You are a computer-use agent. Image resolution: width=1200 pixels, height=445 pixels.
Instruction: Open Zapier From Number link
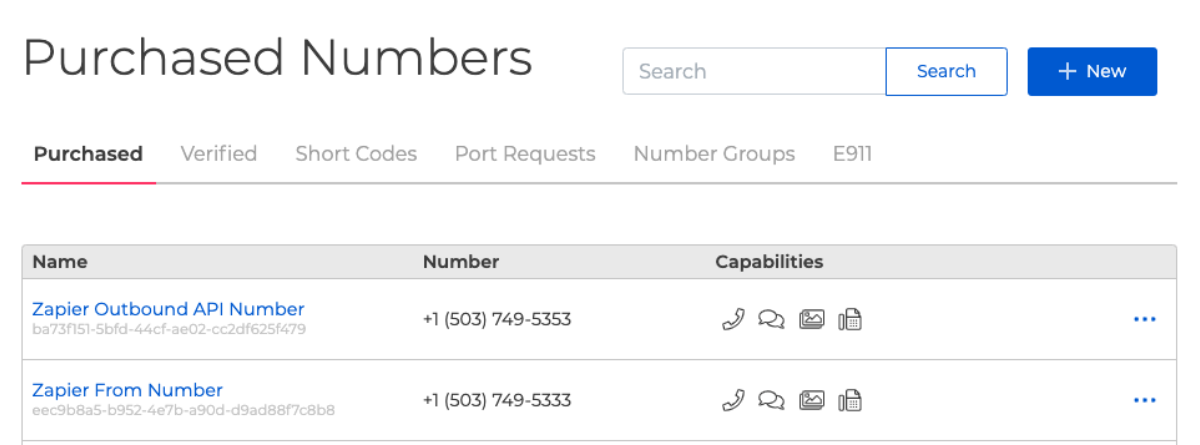(127, 390)
